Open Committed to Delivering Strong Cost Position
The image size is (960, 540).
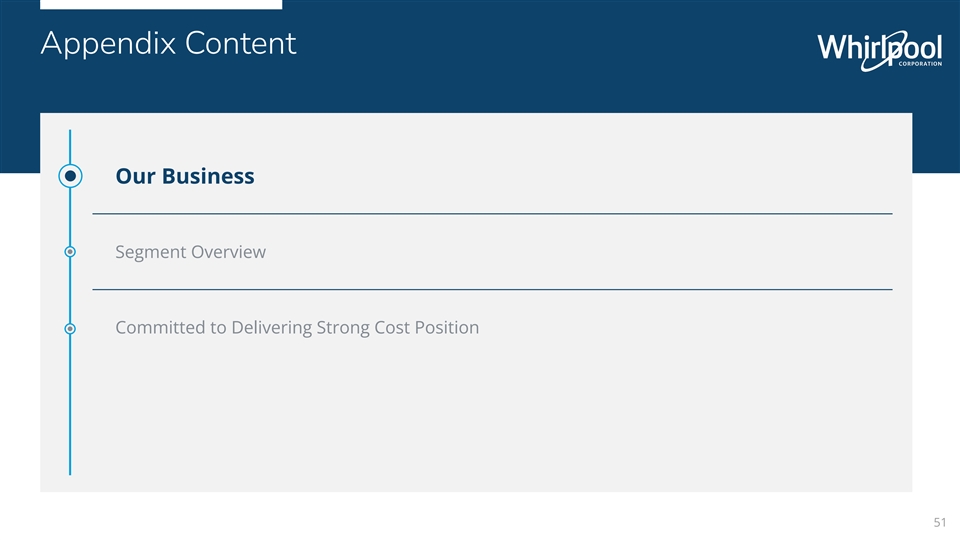point(297,328)
